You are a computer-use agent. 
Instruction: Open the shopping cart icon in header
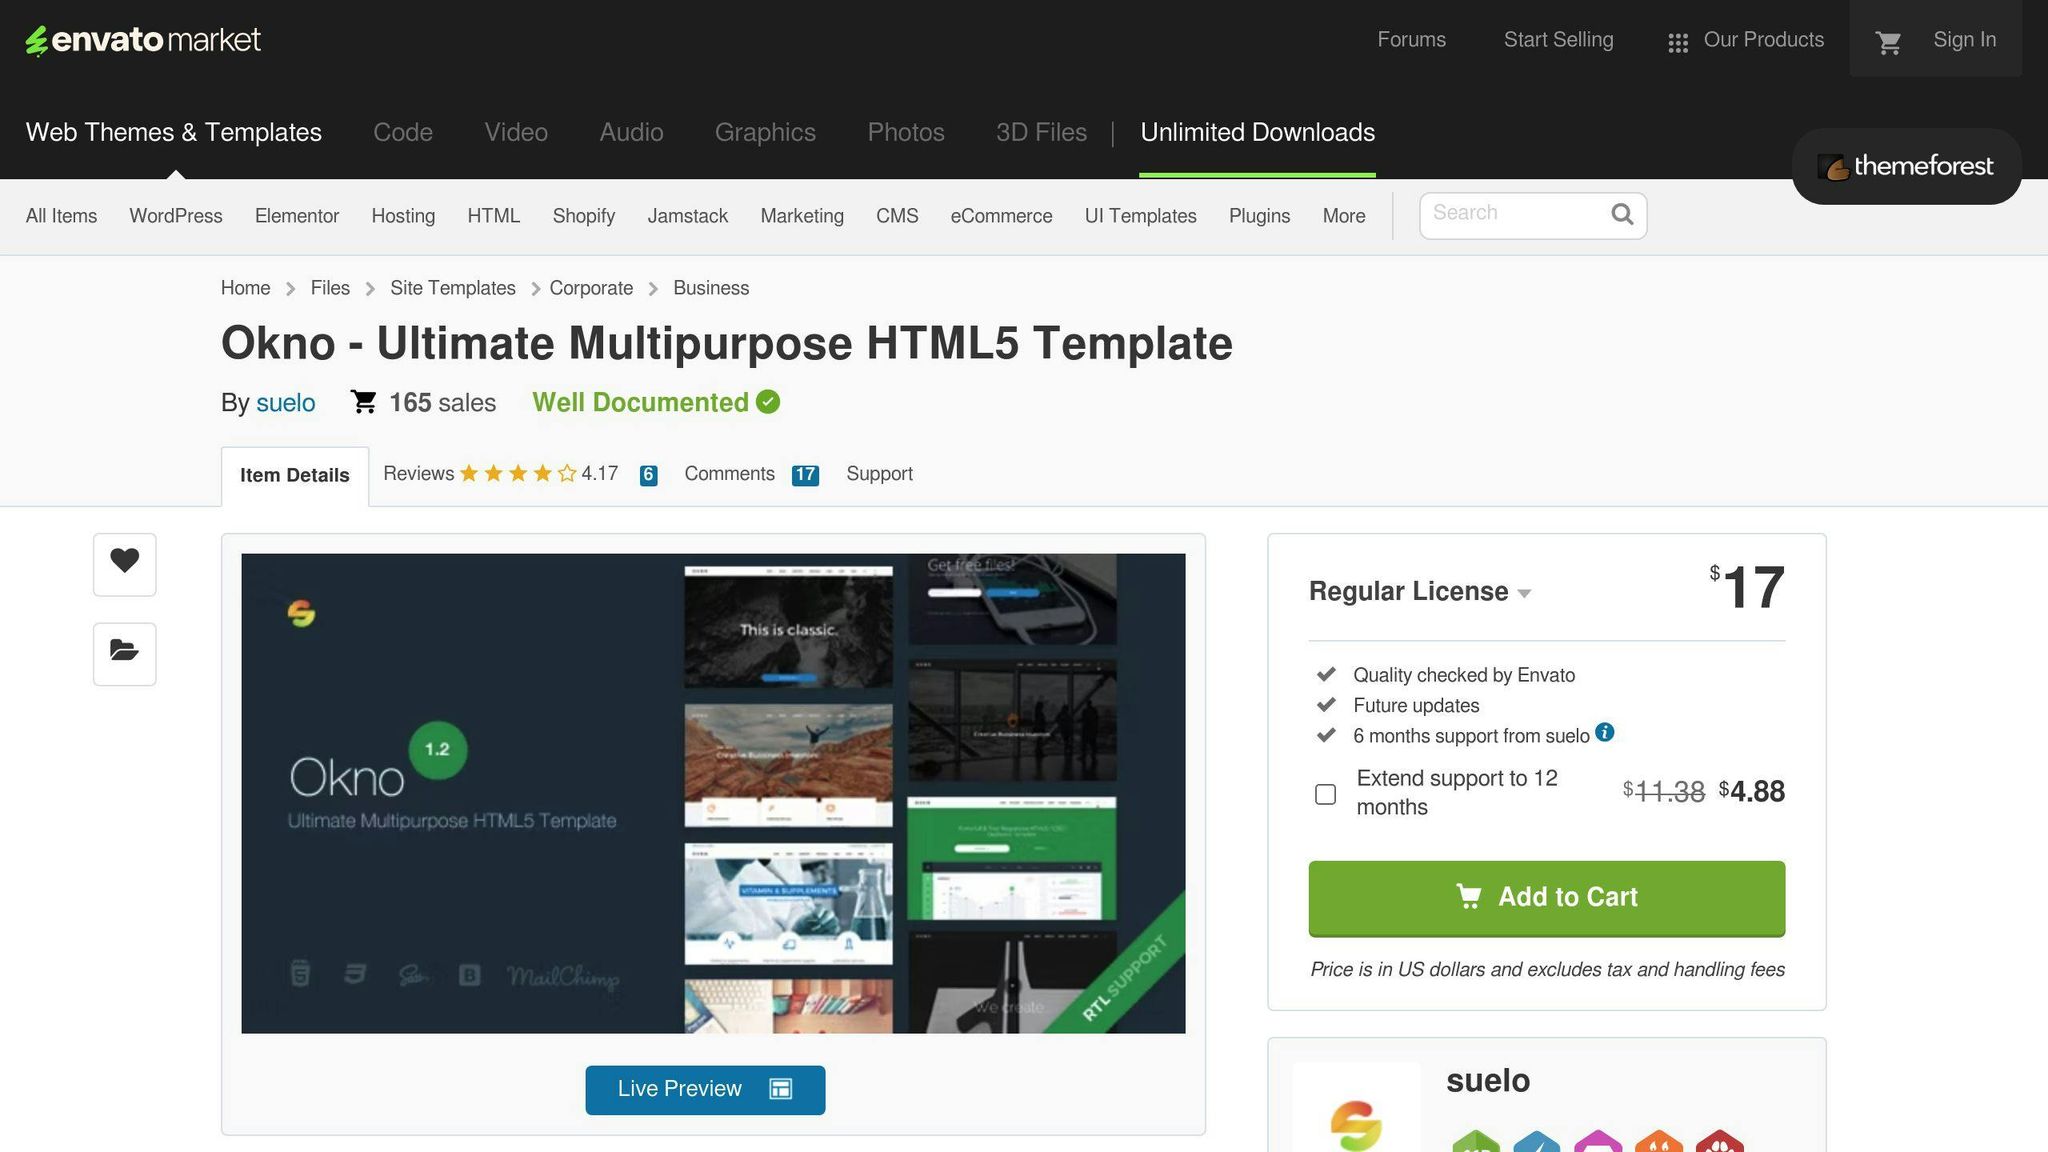click(1888, 42)
